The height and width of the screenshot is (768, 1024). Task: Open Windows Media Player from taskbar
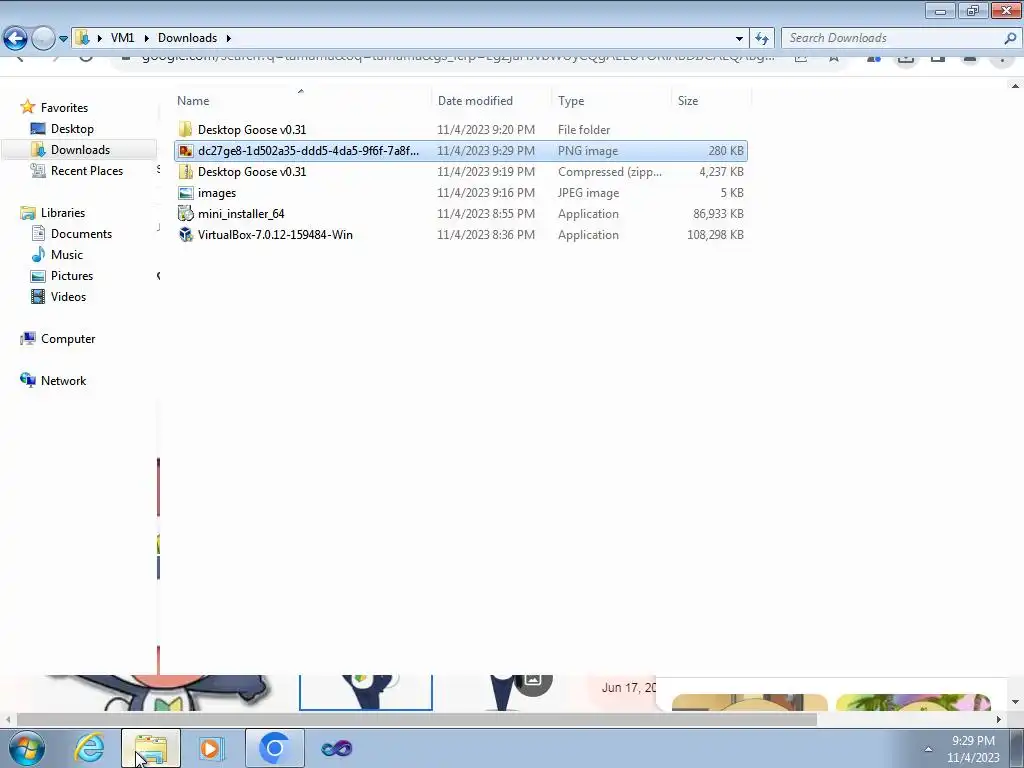coord(212,748)
